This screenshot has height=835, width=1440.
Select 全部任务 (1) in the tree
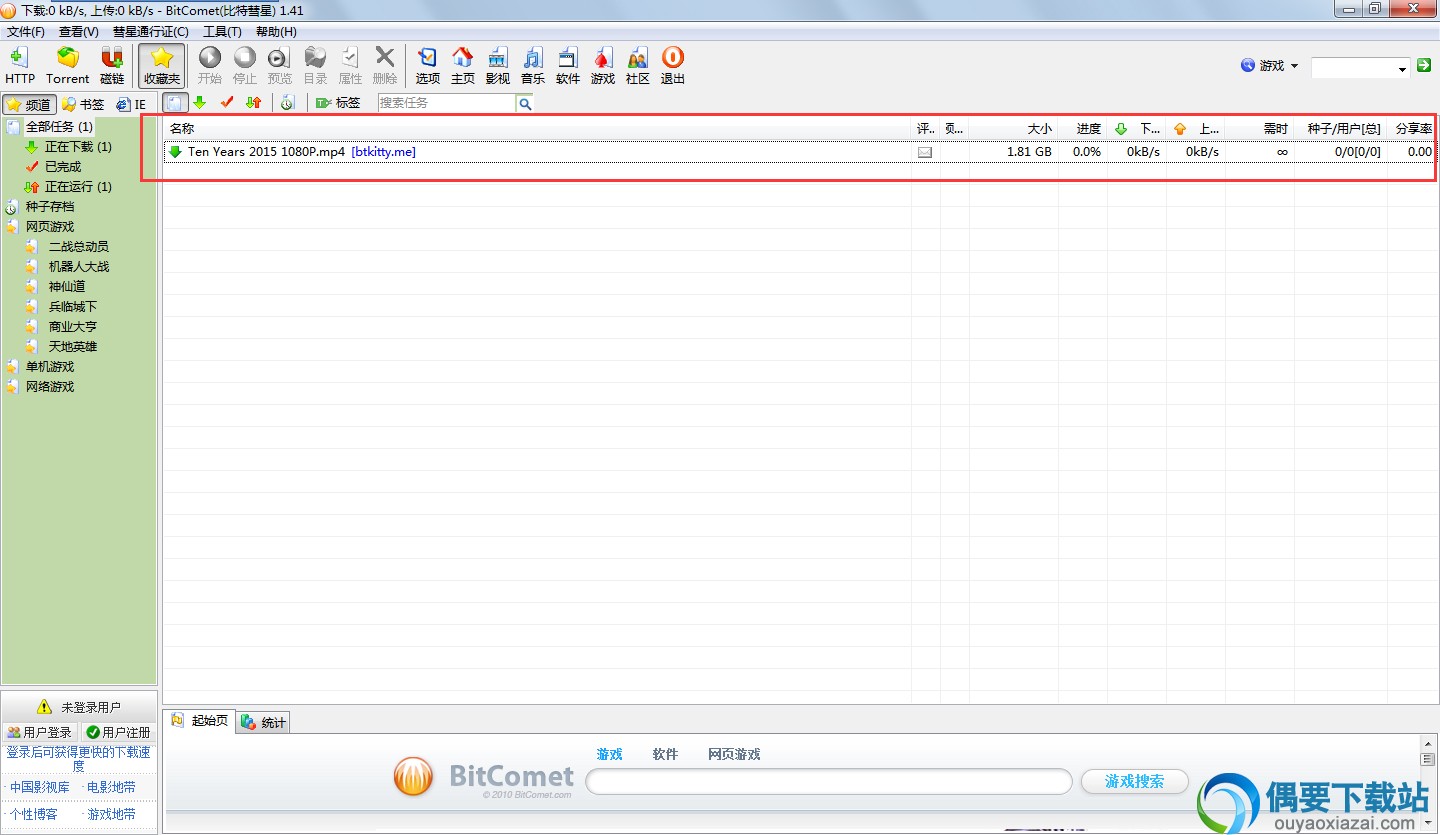[x=59, y=127]
